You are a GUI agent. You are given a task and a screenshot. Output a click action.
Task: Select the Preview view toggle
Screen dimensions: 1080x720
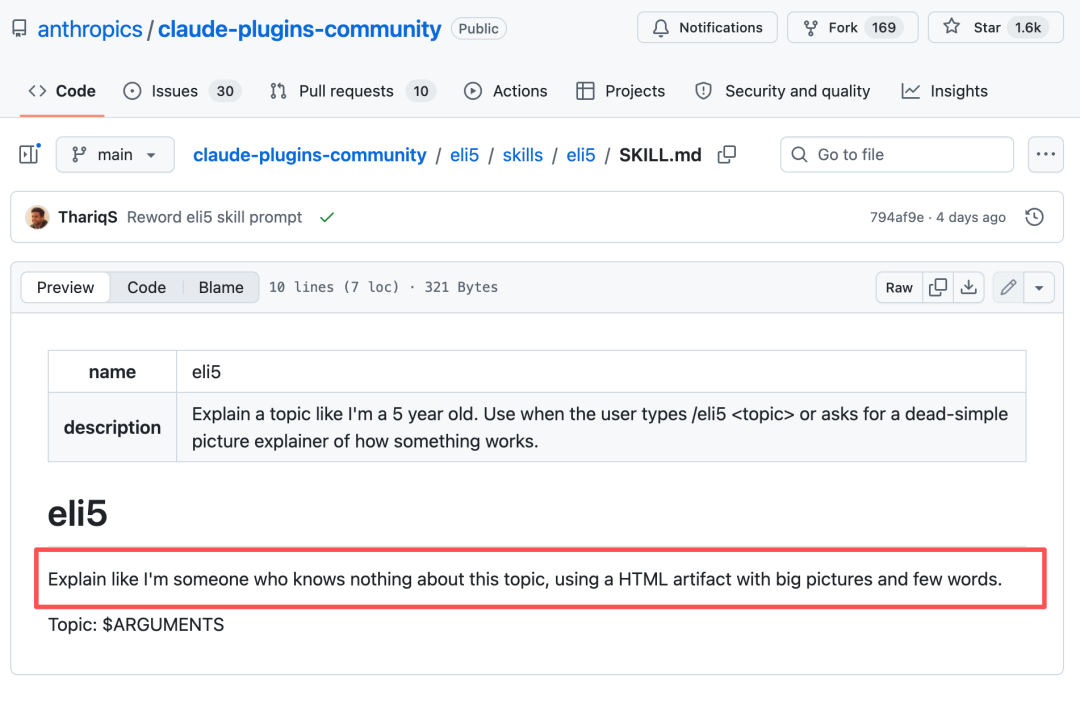[x=65, y=287]
